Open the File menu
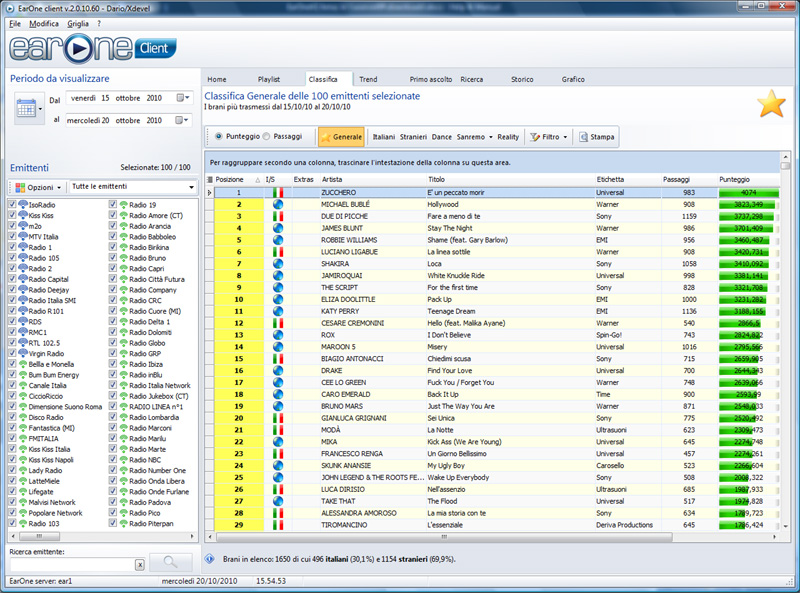800x593 pixels. coord(15,23)
